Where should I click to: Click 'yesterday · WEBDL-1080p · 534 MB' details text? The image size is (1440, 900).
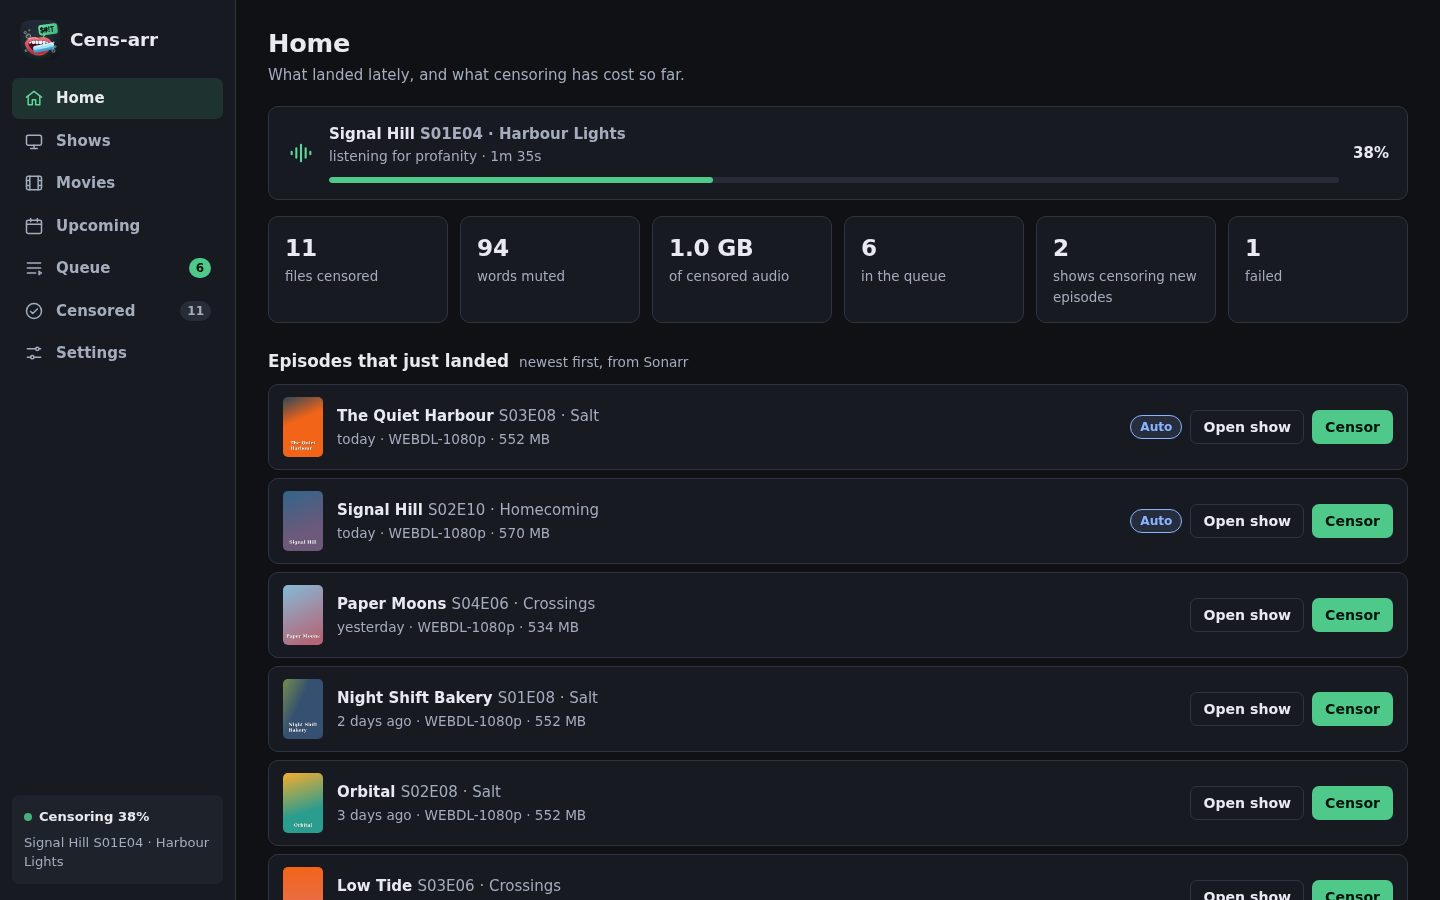pos(458,627)
